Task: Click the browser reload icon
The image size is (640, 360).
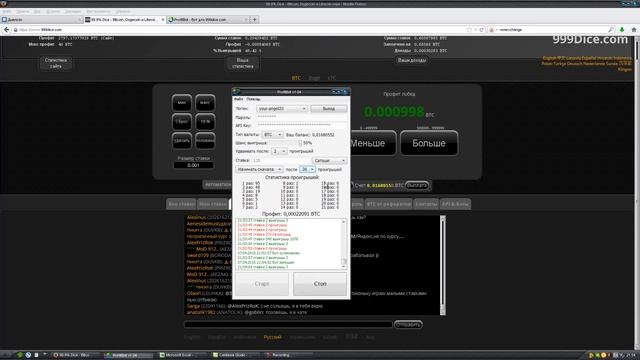Action: [482, 30]
